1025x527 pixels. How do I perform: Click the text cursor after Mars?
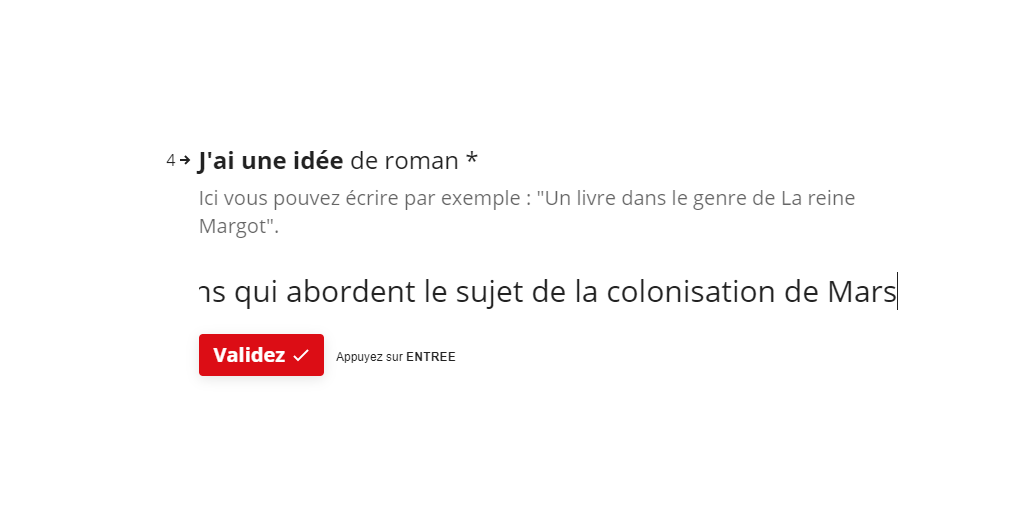pos(898,292)
